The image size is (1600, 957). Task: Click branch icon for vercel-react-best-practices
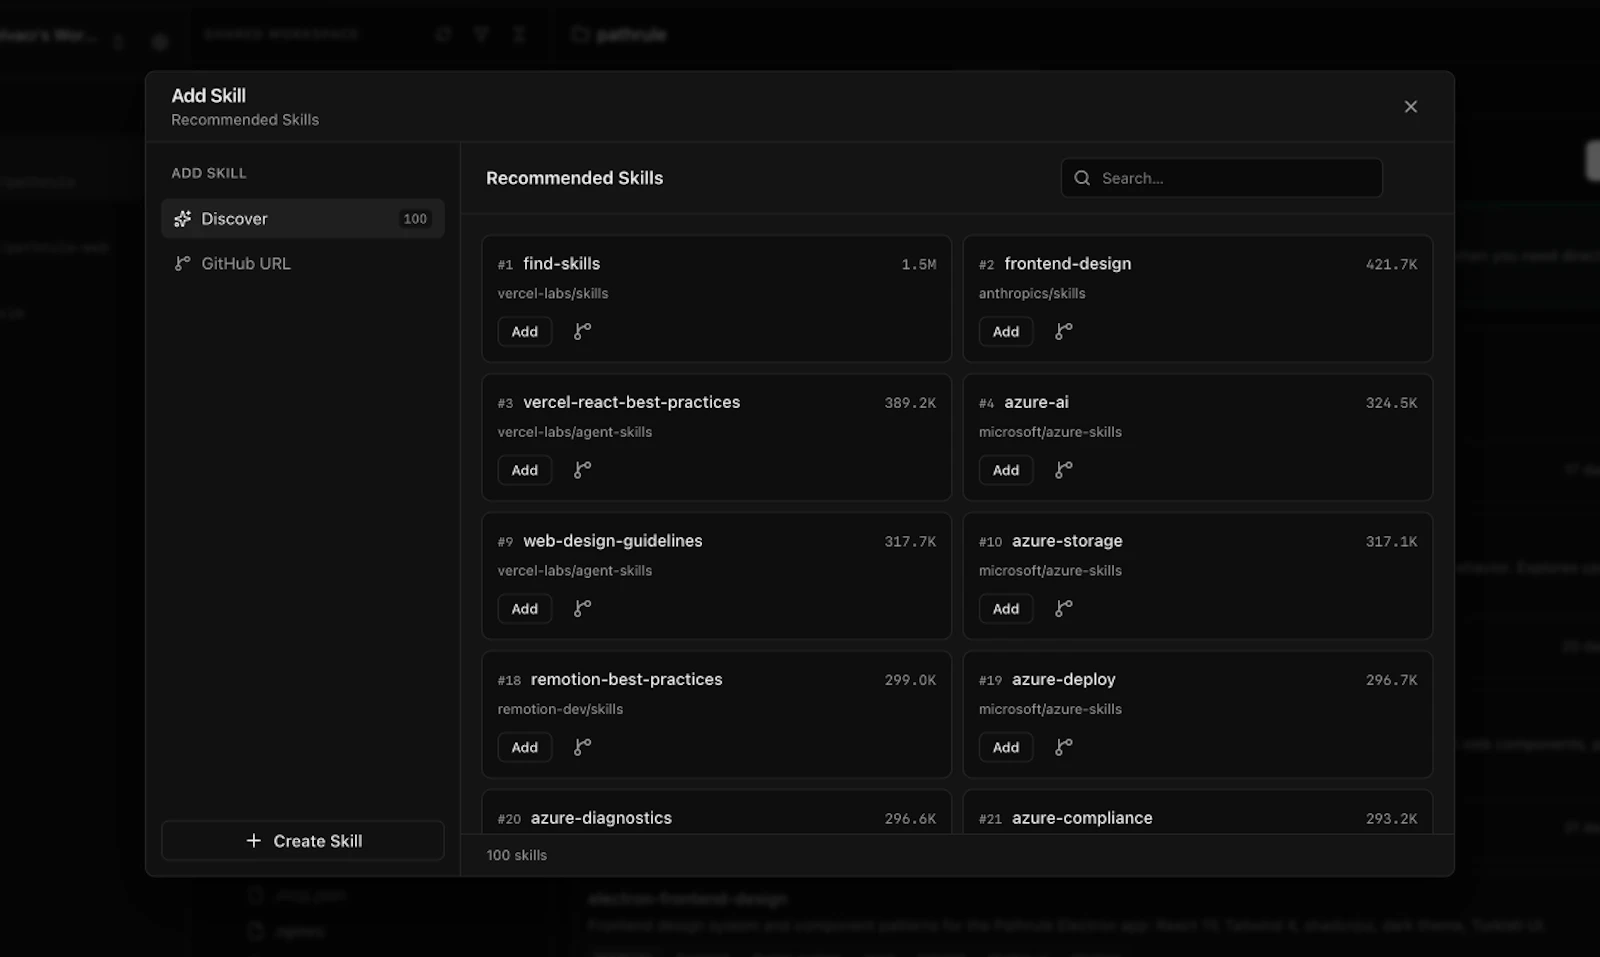click(x=583, y=470)
